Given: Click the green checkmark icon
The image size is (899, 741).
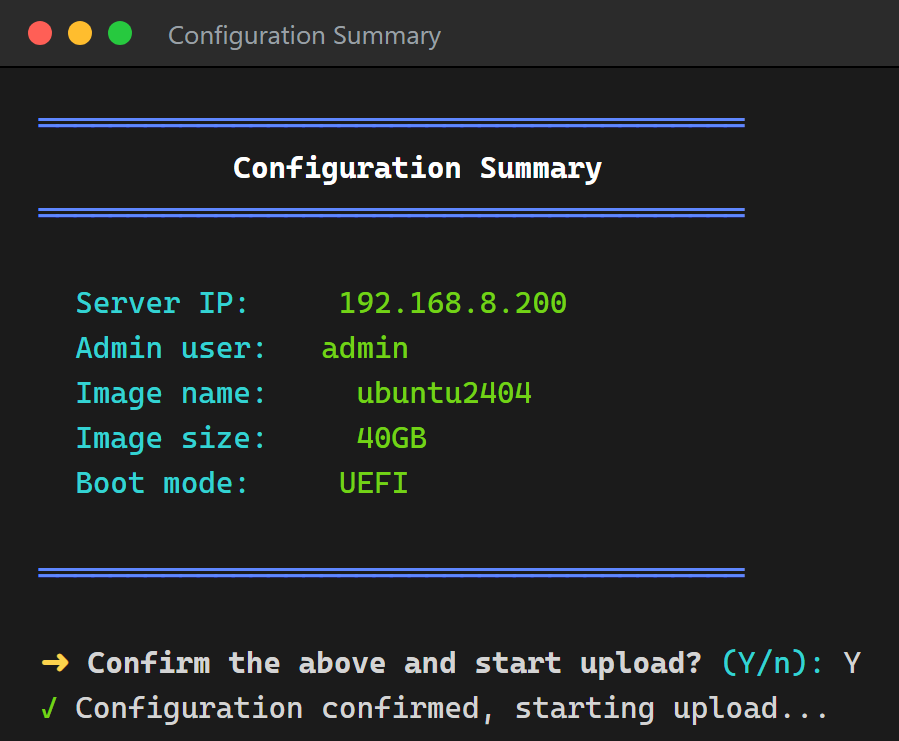Looking at the screenshot, I should pyautogui.click(x=49, y=708).
